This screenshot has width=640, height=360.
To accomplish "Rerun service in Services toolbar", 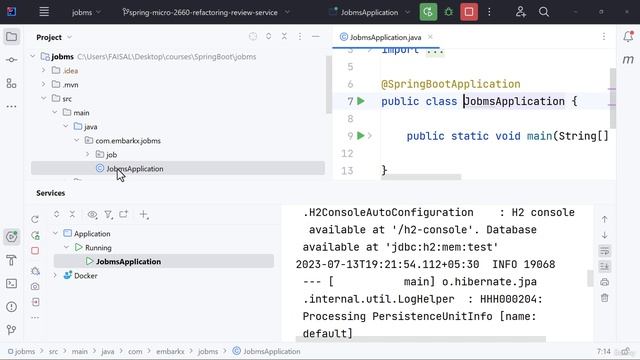I will (x=35, y=219).
